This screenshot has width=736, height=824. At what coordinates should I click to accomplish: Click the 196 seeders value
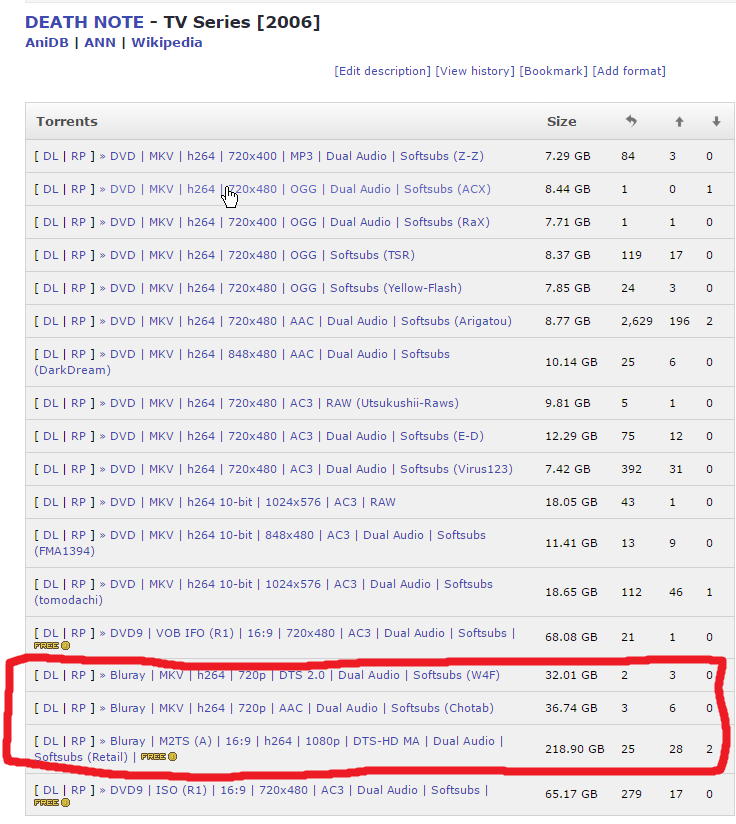point(679,321)
